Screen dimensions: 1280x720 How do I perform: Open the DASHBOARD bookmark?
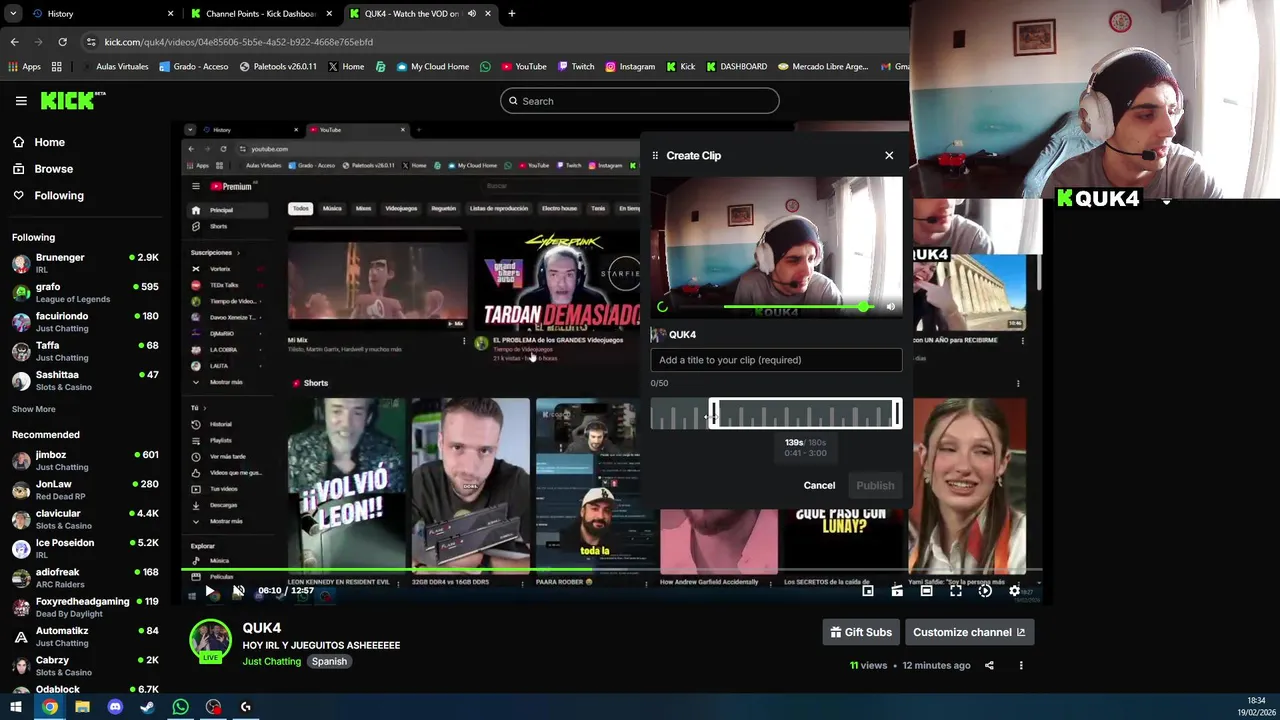(x=736, y=67)
